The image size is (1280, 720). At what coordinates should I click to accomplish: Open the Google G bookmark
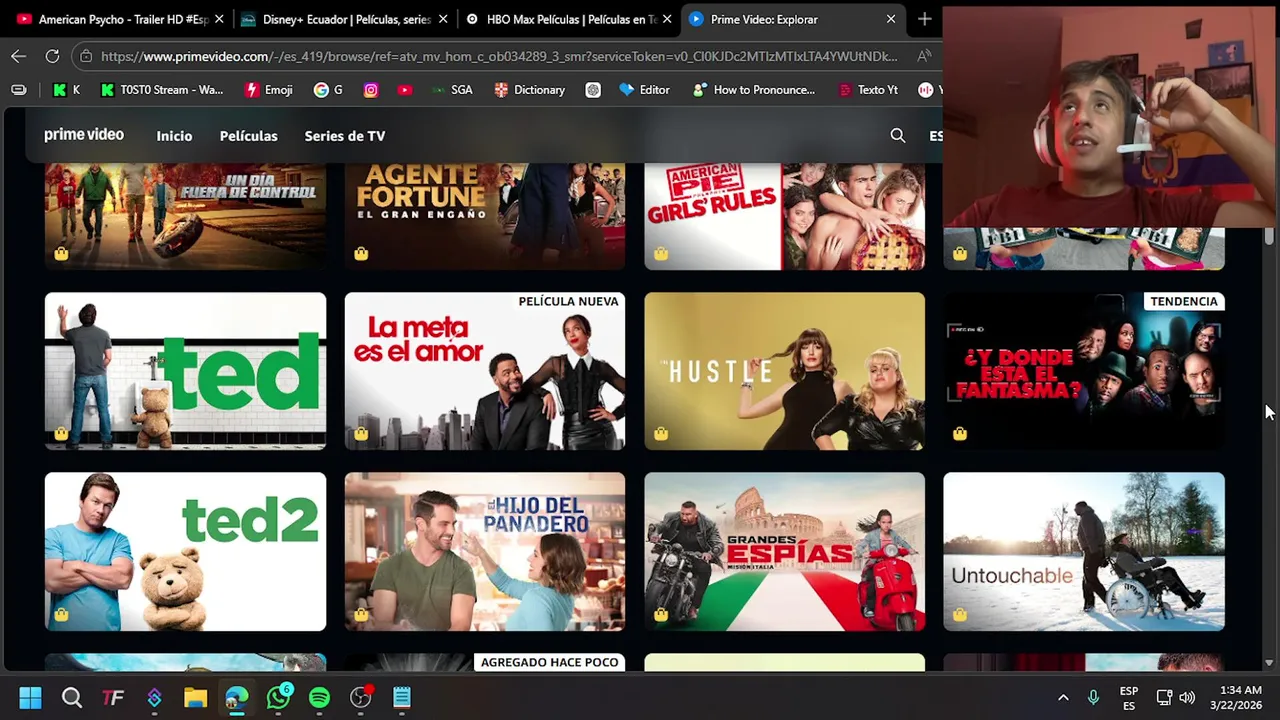[x=328, y=89]
